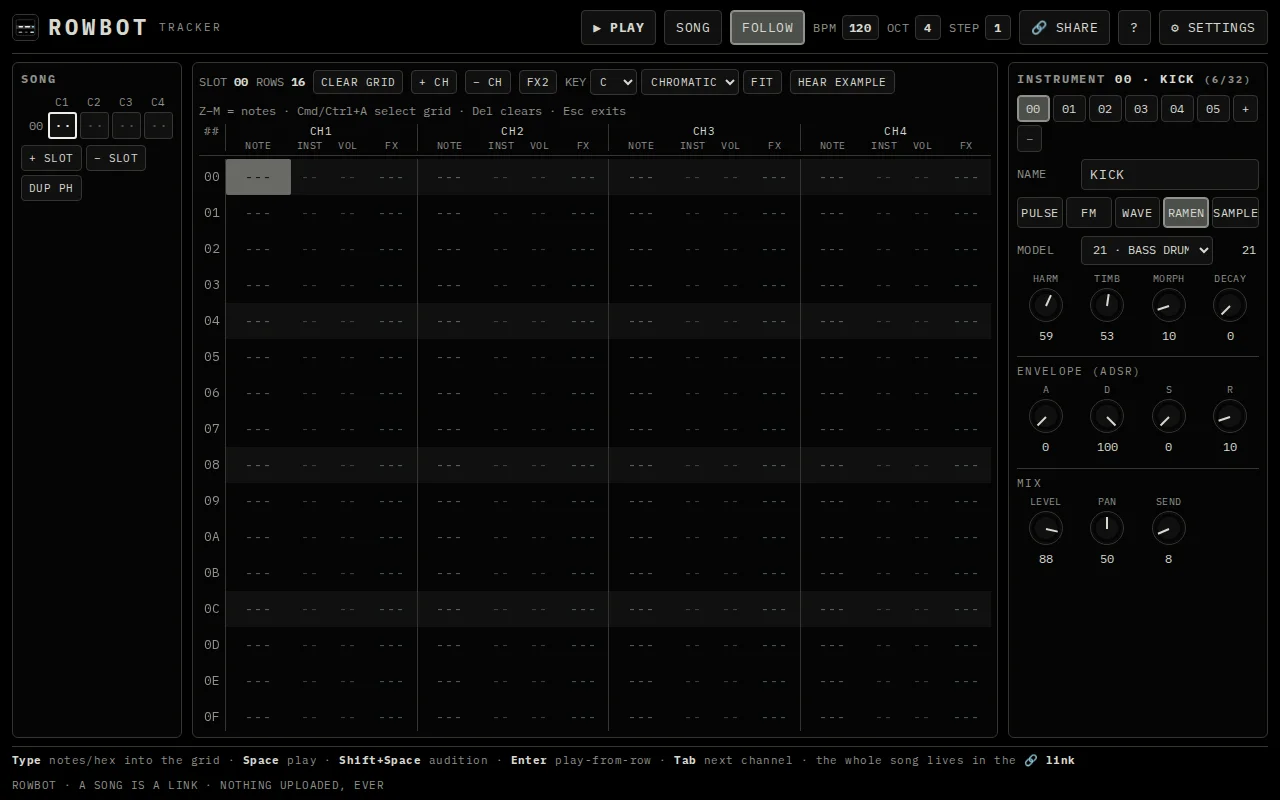Click the Hear Example button
1280x800 pixels.
click(842, 82)
